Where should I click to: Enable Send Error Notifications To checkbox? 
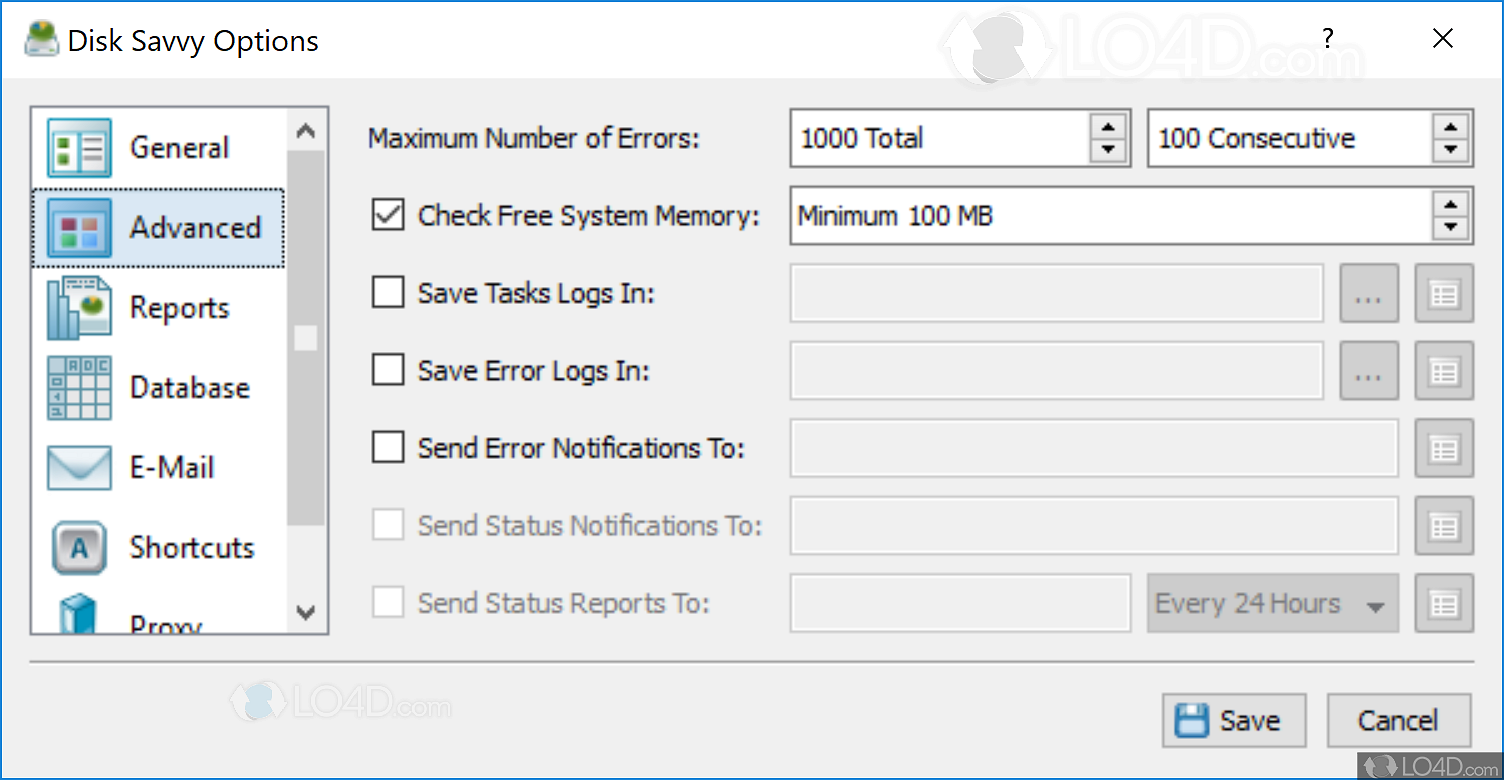[388, 447]
